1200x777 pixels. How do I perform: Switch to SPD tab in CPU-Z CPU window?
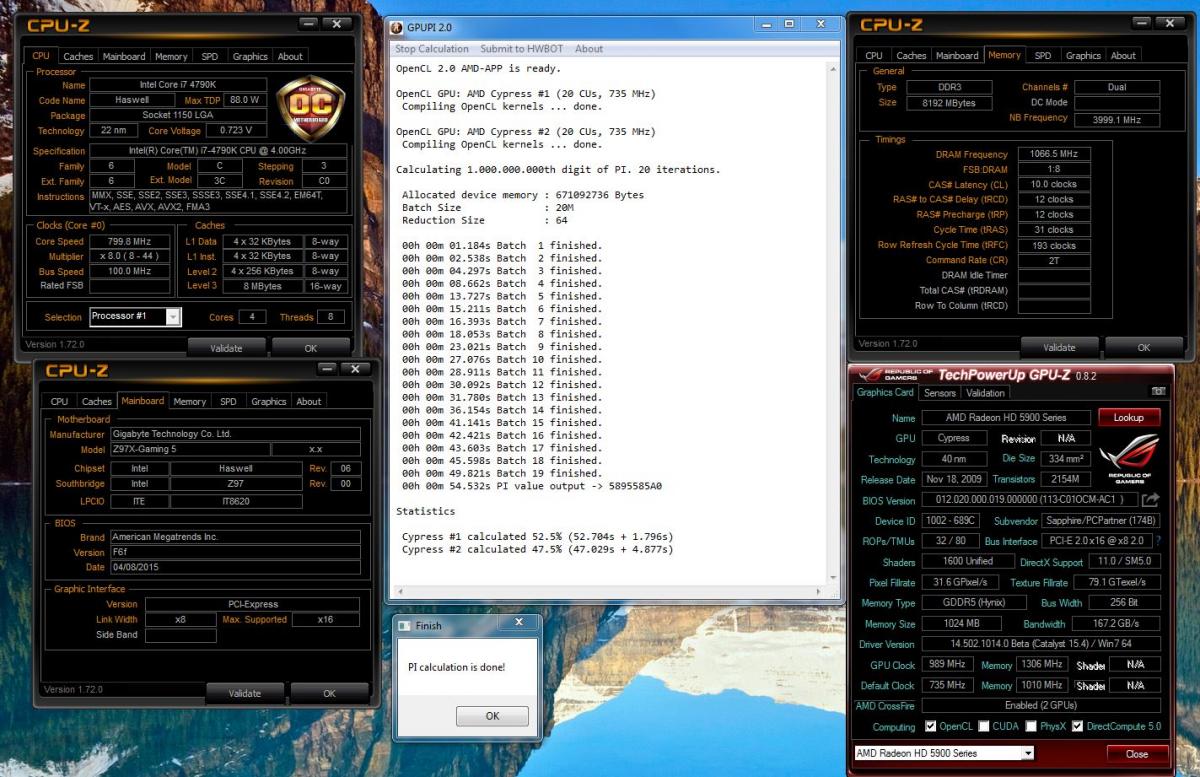click(209, 56)
